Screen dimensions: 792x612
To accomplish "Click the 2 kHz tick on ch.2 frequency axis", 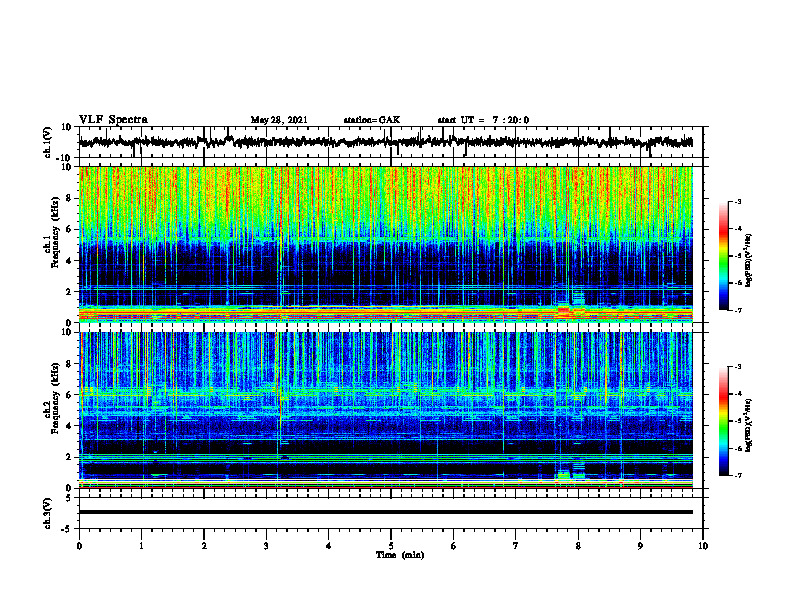I will click(x=69, y=457).
